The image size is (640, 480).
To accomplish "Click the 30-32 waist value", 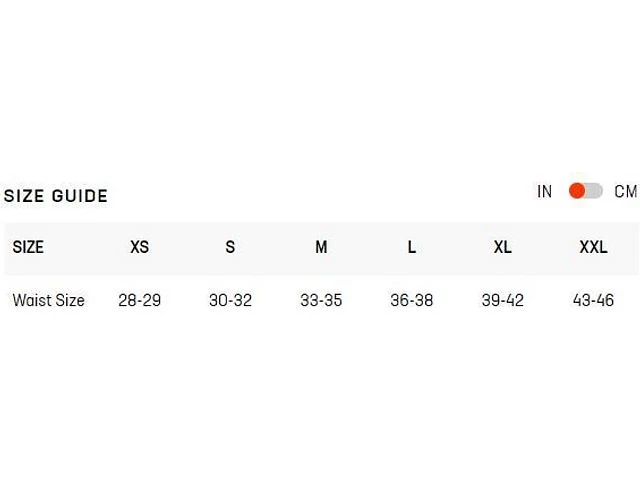I will [x=230, y=300].
